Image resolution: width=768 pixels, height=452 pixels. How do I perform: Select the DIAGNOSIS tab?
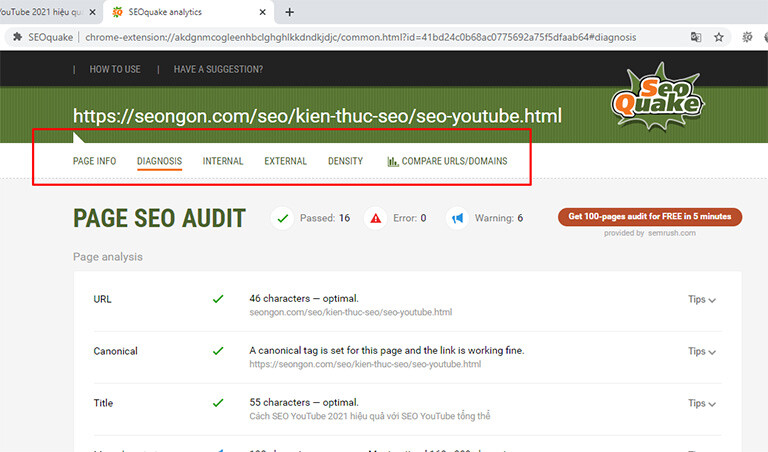coord(159,161)
